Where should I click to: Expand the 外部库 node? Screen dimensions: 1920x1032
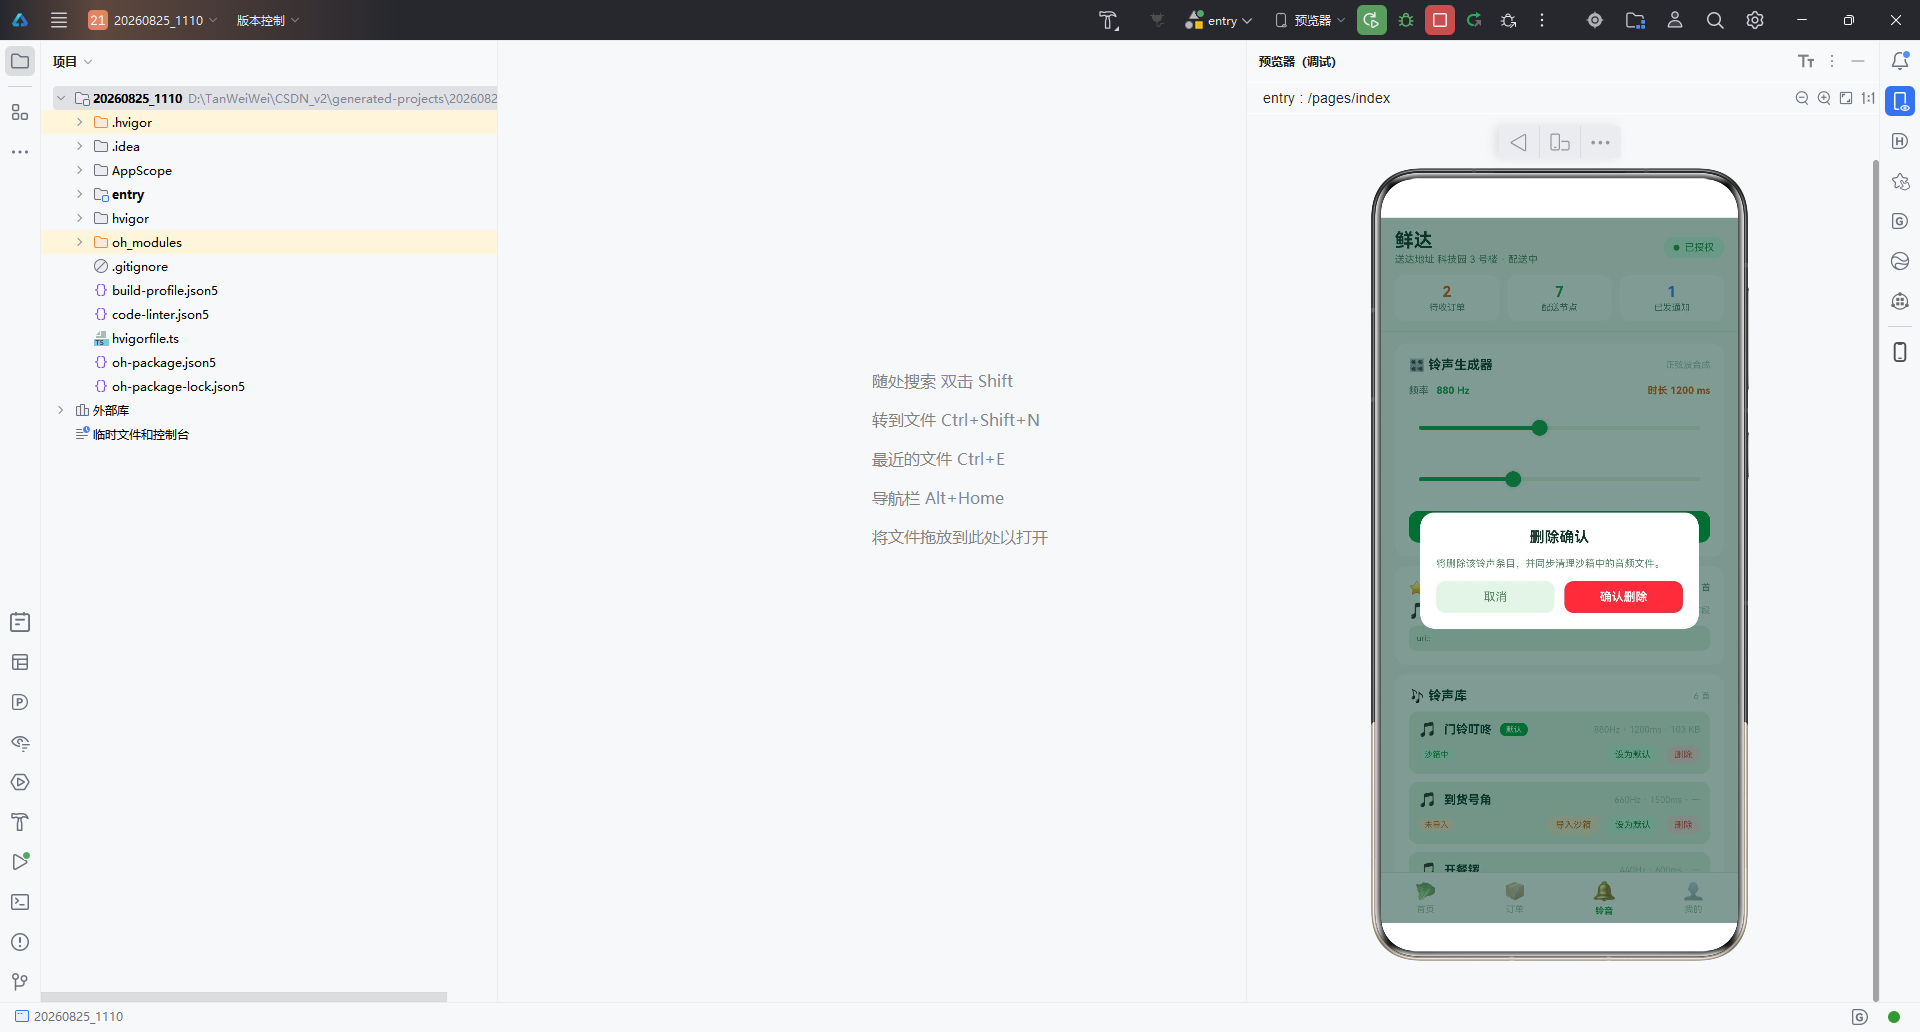tap(61, 410)
